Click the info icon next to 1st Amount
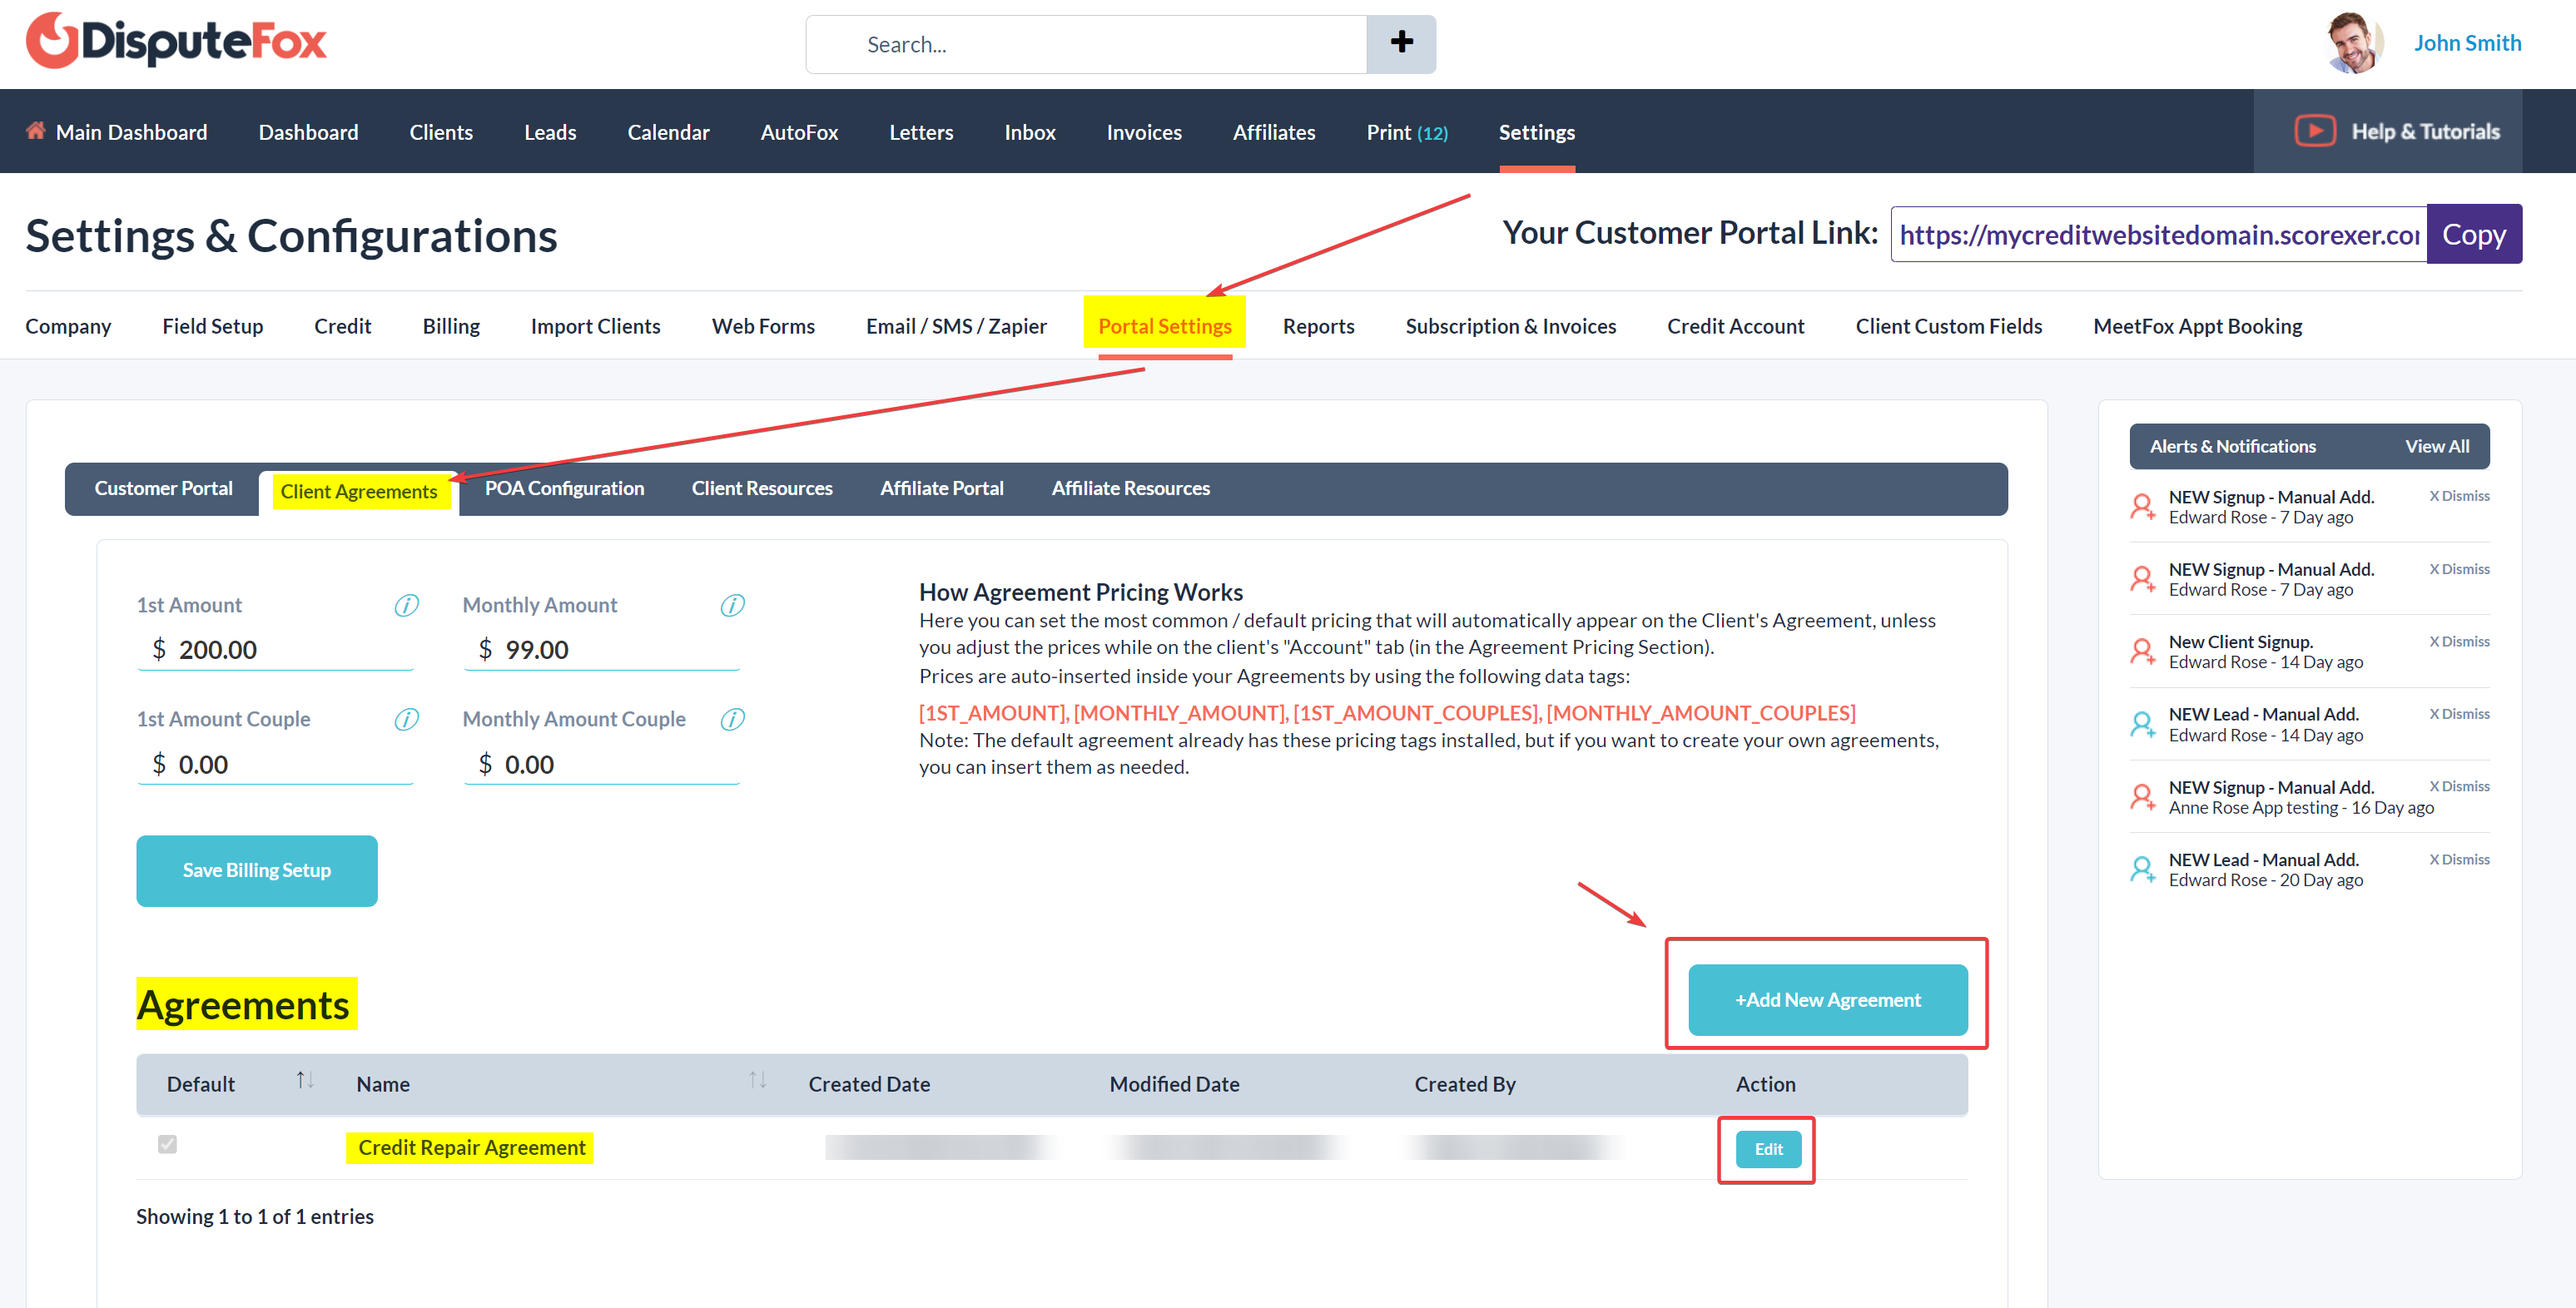The width and height of the screenshot is (2576, 1308). pyautogui.click(x=407, y=605)
